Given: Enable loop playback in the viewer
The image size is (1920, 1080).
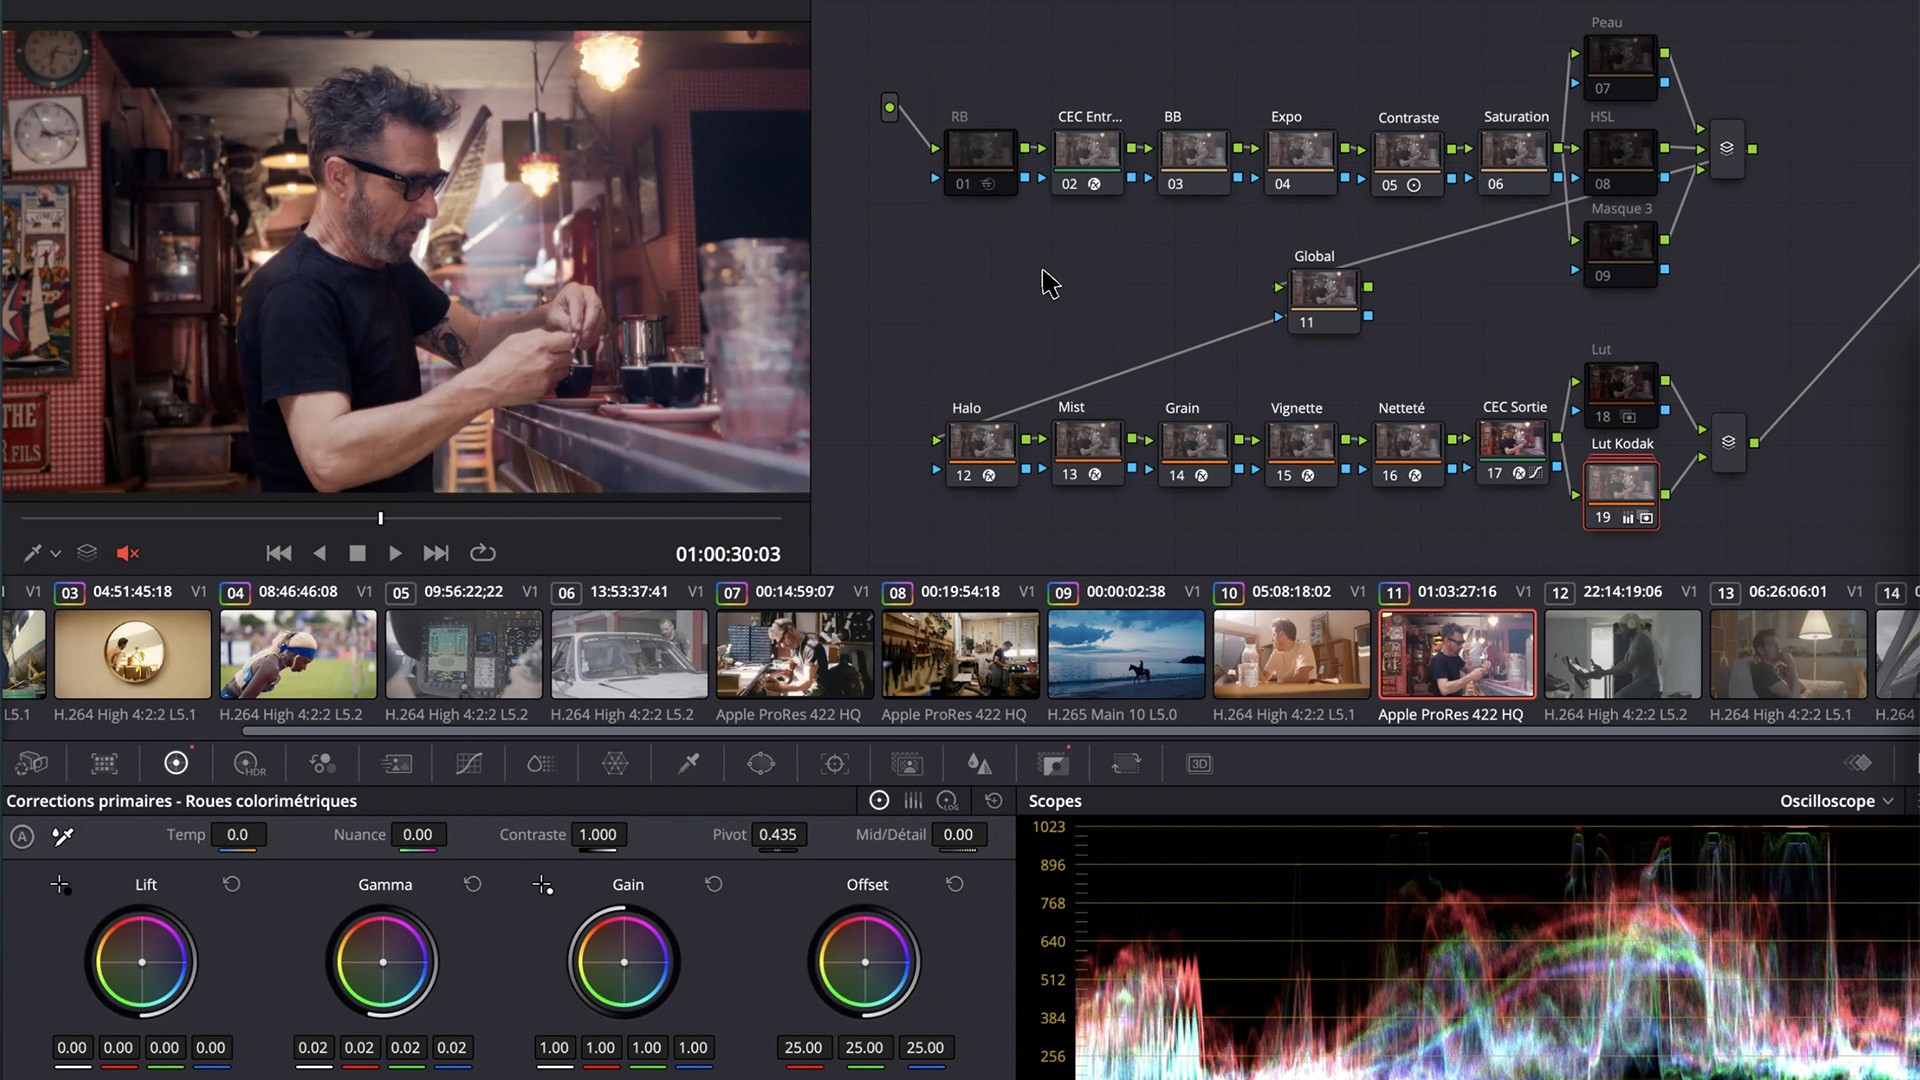Looking at the screenshot, I should click(x=483, y=553).
